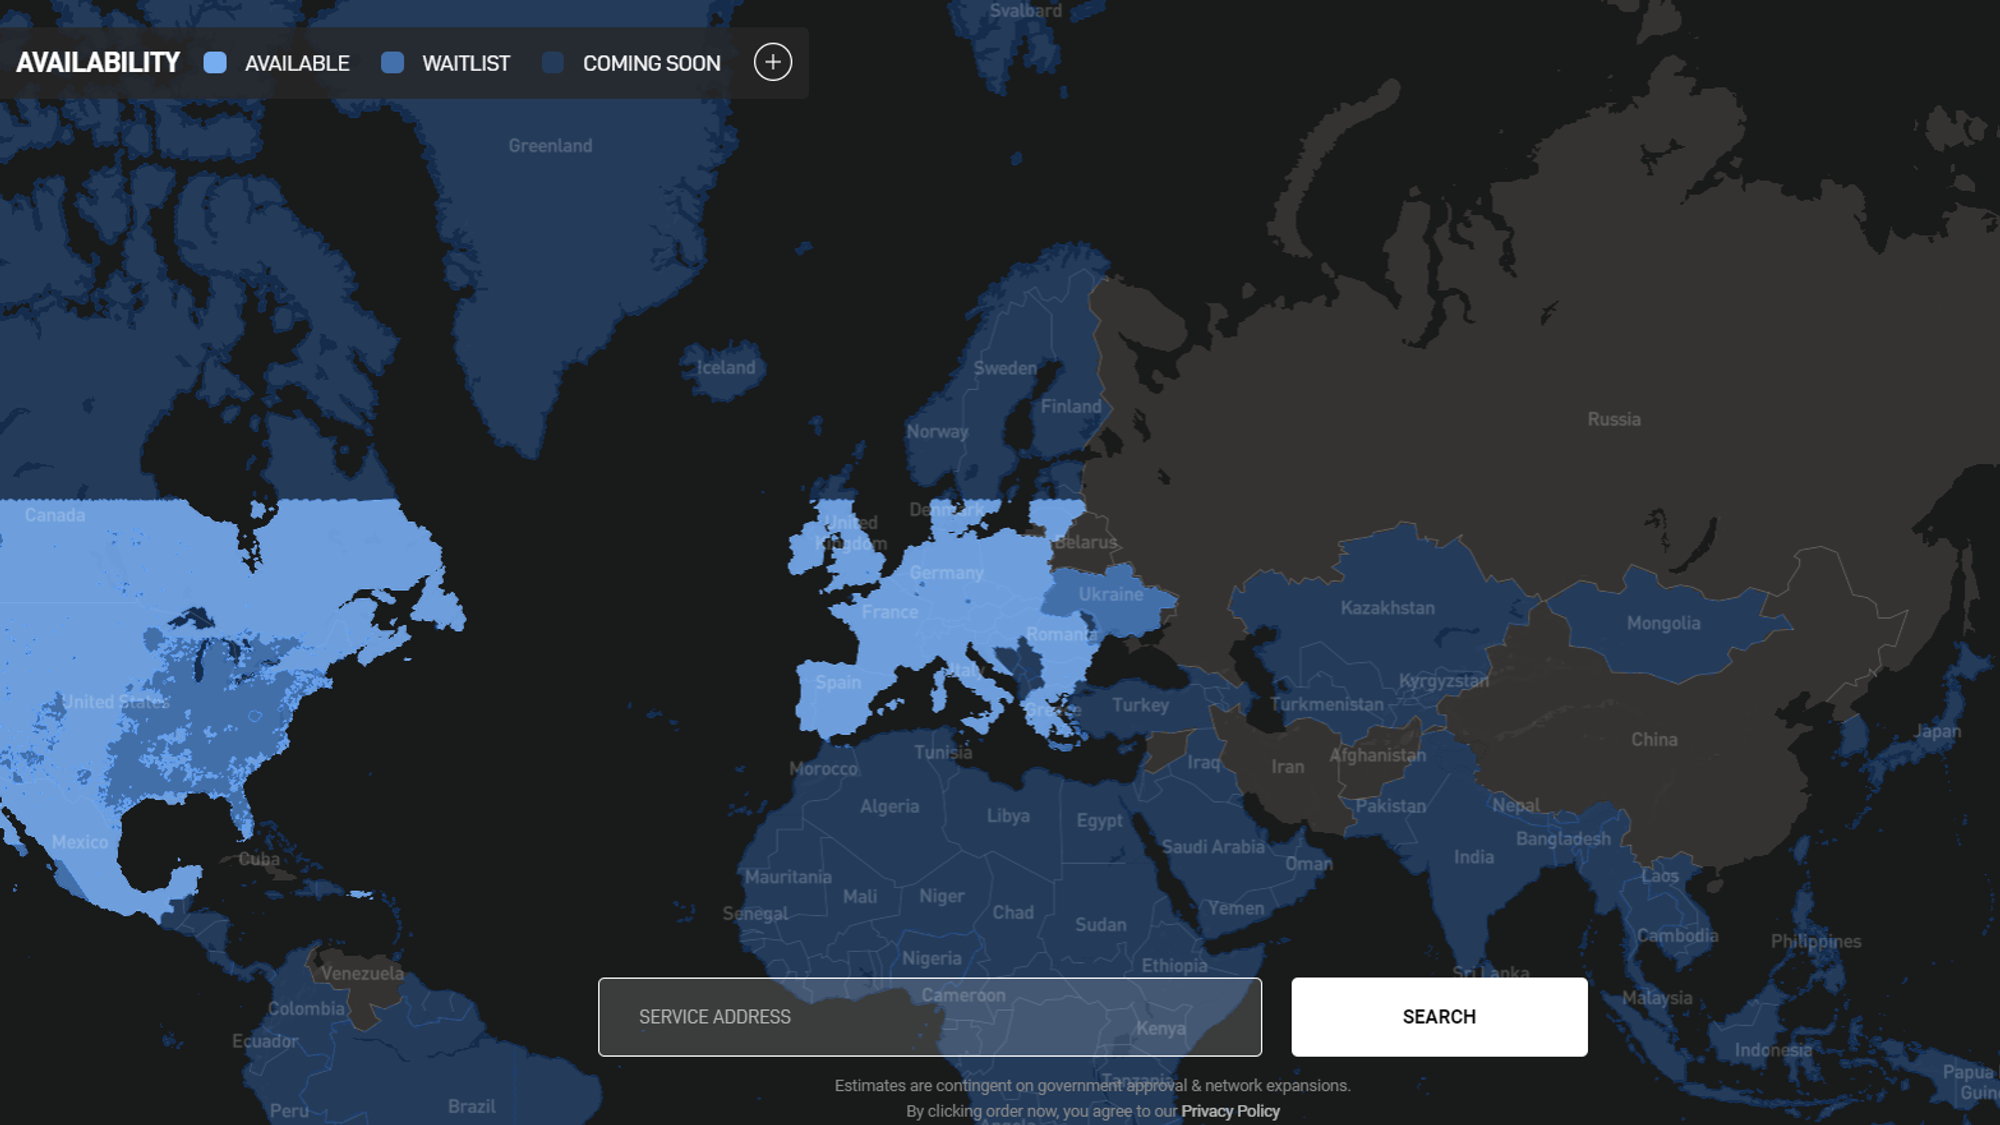Click the Waitlist blue color swatch

pos(393,63)
